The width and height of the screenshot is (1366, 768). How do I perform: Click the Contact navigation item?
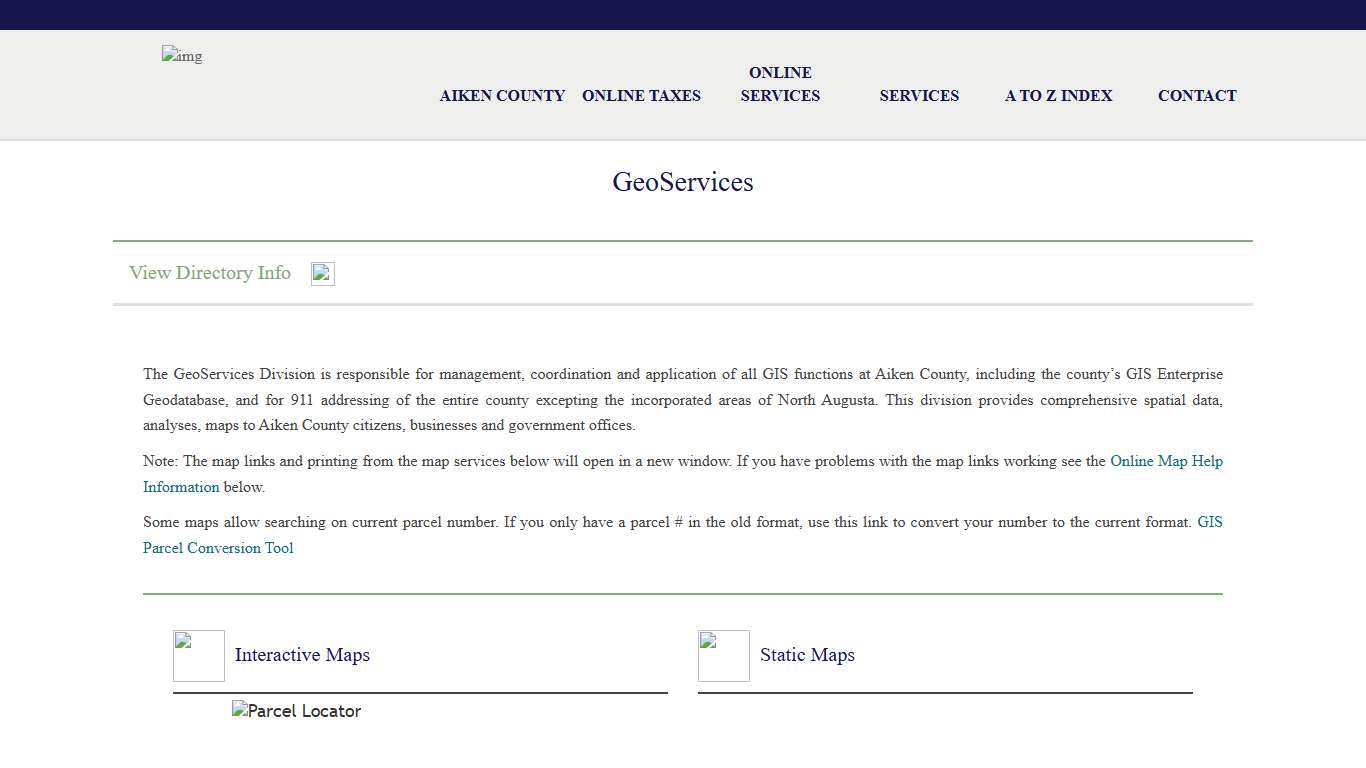[x=1197, y=95]
